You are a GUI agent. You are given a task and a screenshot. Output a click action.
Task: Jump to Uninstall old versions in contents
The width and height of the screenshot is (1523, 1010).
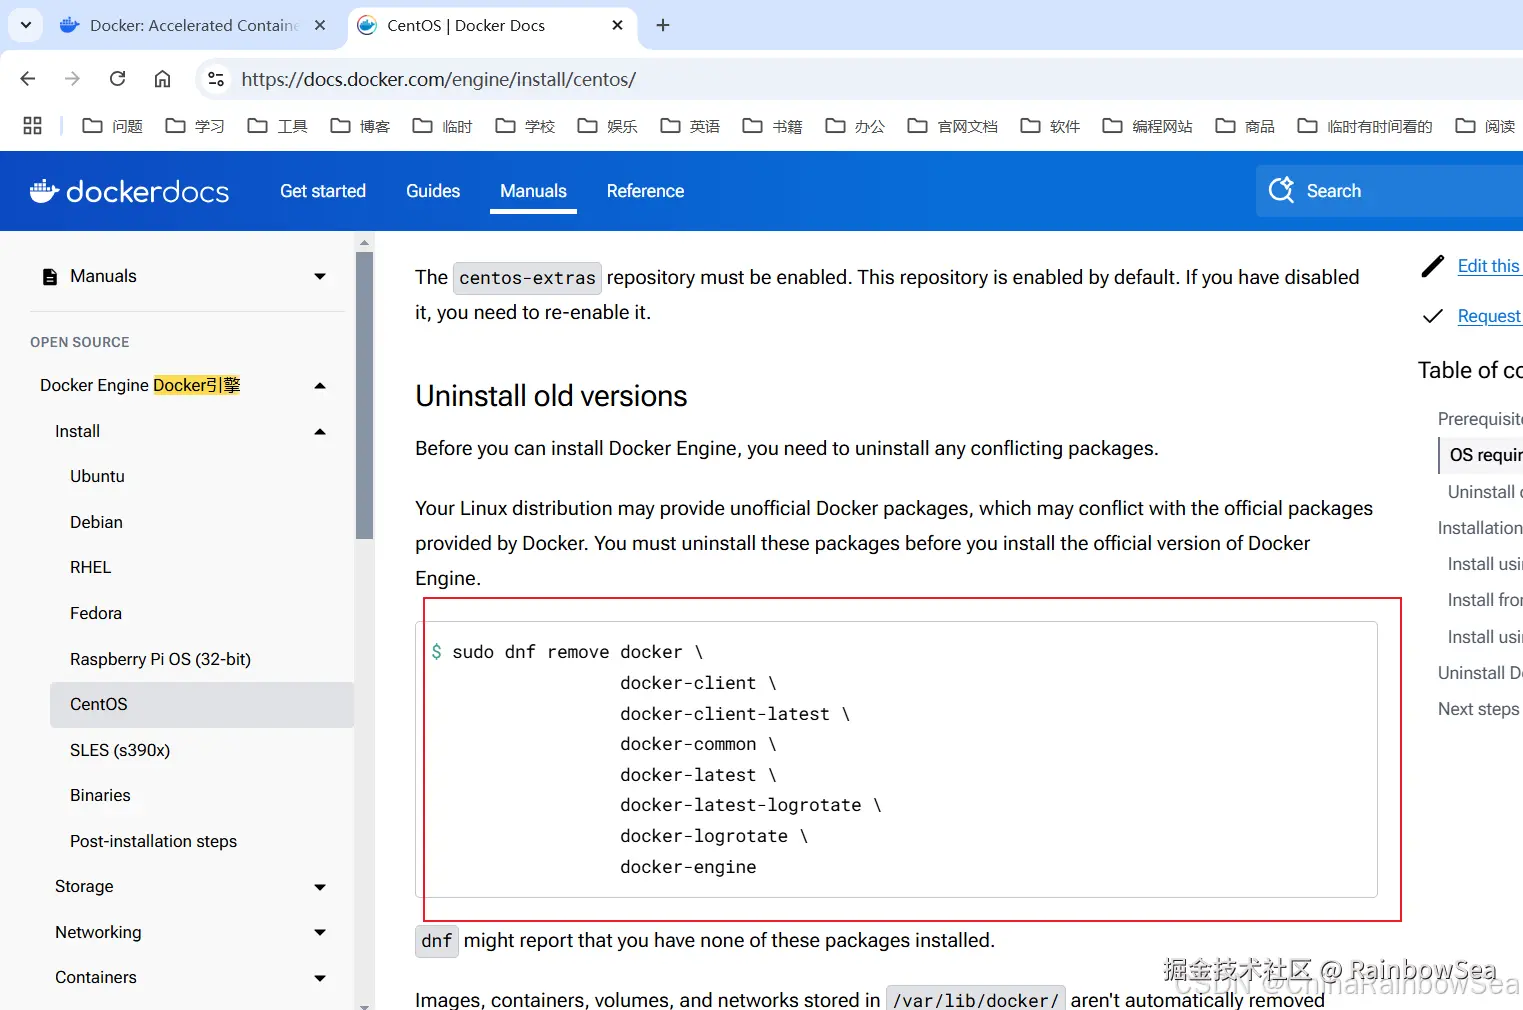click(x=1485, y=492)
